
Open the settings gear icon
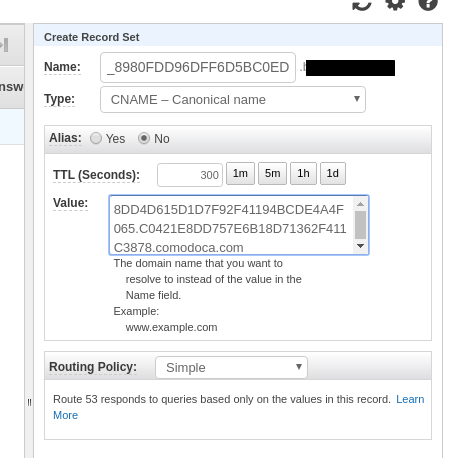395,4
